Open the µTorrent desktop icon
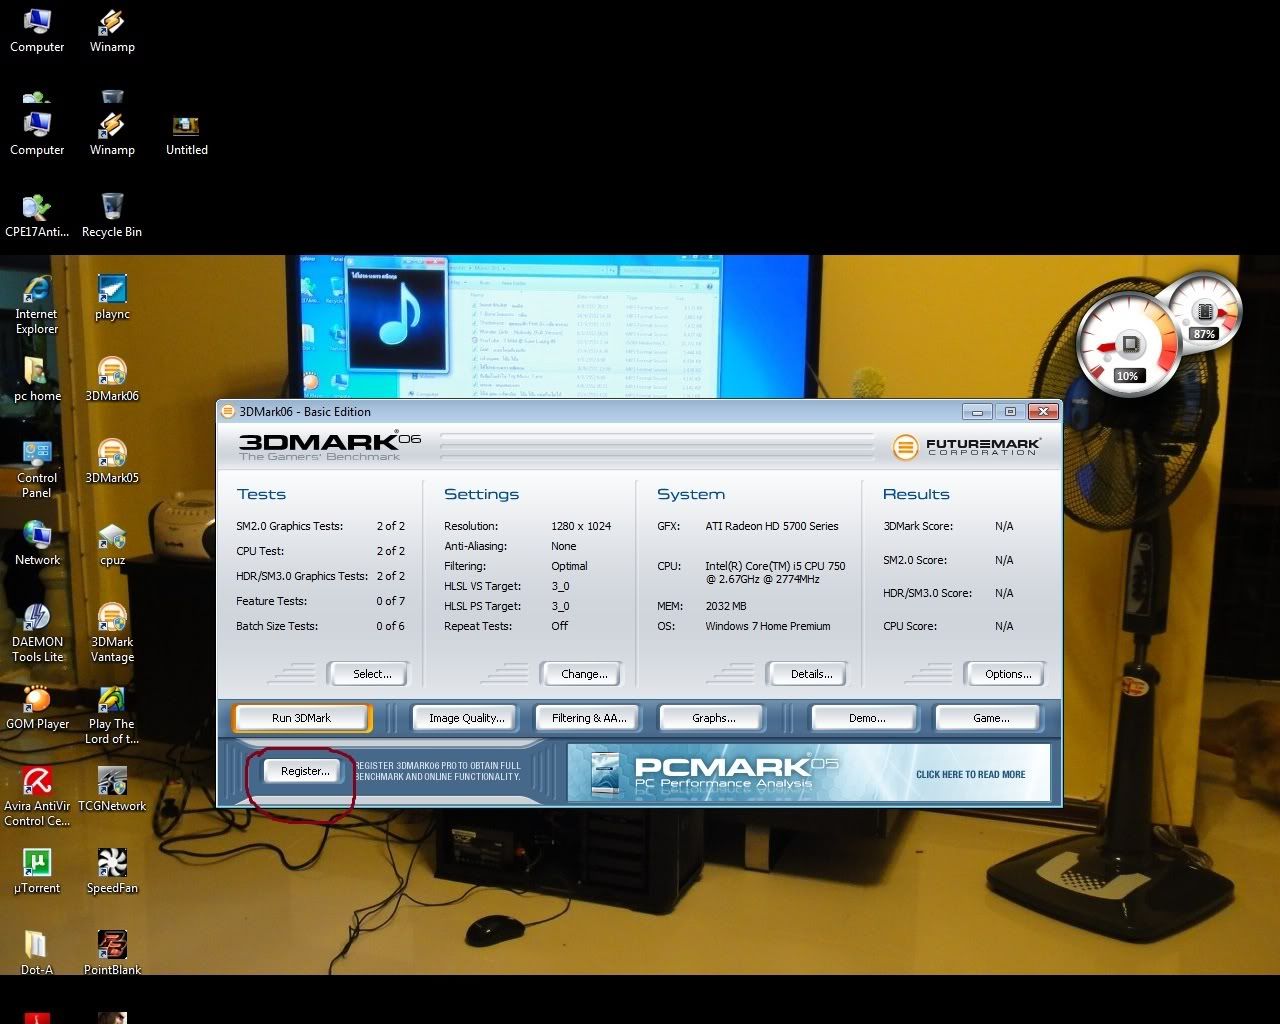The image size is (1280, 1024). click(x=37, y=865)
